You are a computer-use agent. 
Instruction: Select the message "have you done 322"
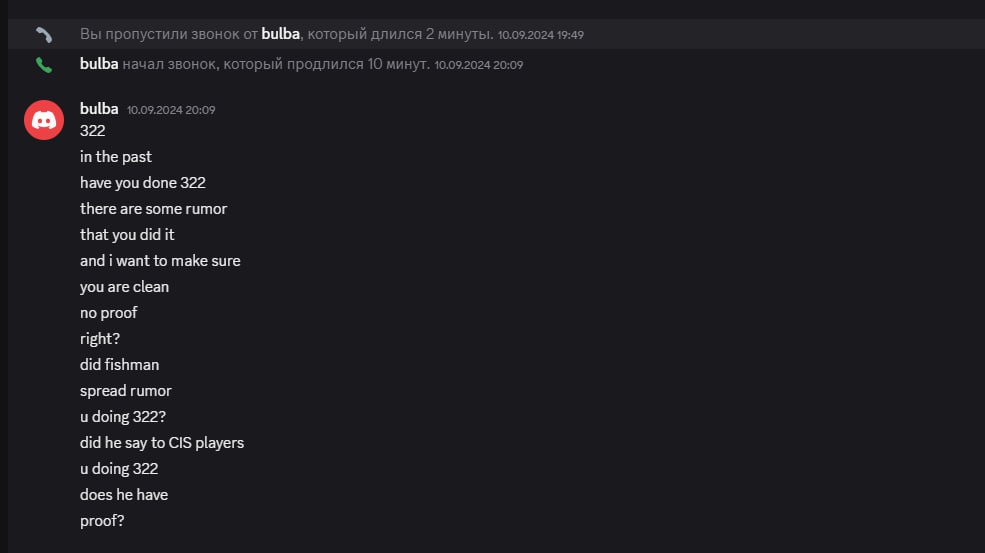tap(143, 183)
